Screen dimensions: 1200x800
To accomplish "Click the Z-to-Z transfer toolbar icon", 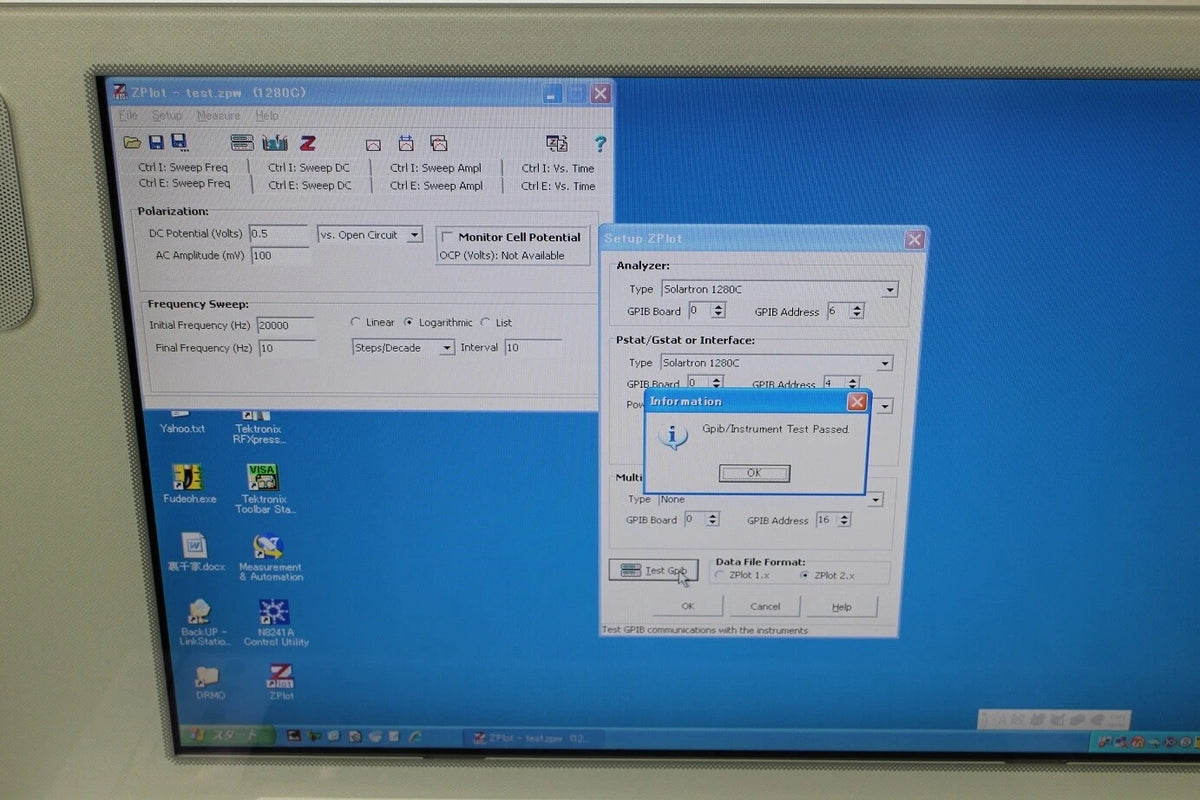I will pyautogui.click(x=557, y=143).
